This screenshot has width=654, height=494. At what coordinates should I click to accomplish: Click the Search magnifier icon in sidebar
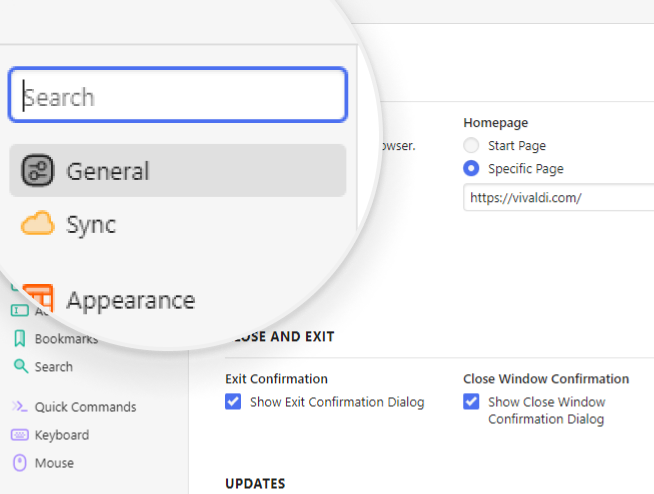[x=20, y=366]
